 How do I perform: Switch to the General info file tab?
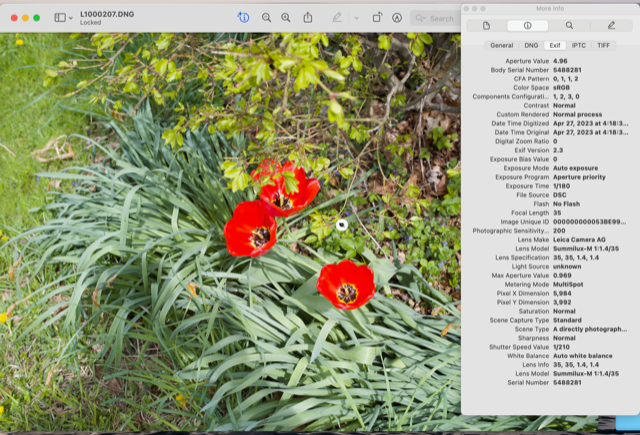[486, 25]
